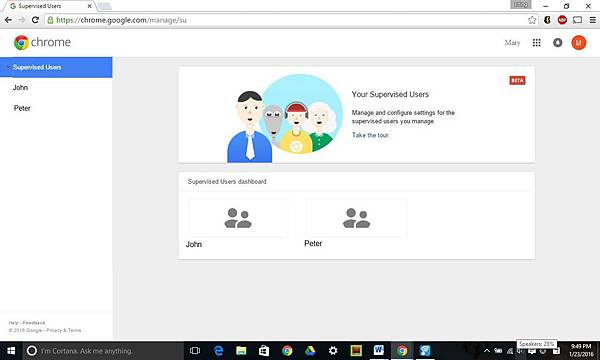Viewport: 600px width, 360px height.
Task: Click the active Chrome taskbar icon
Action: (402, 351)
